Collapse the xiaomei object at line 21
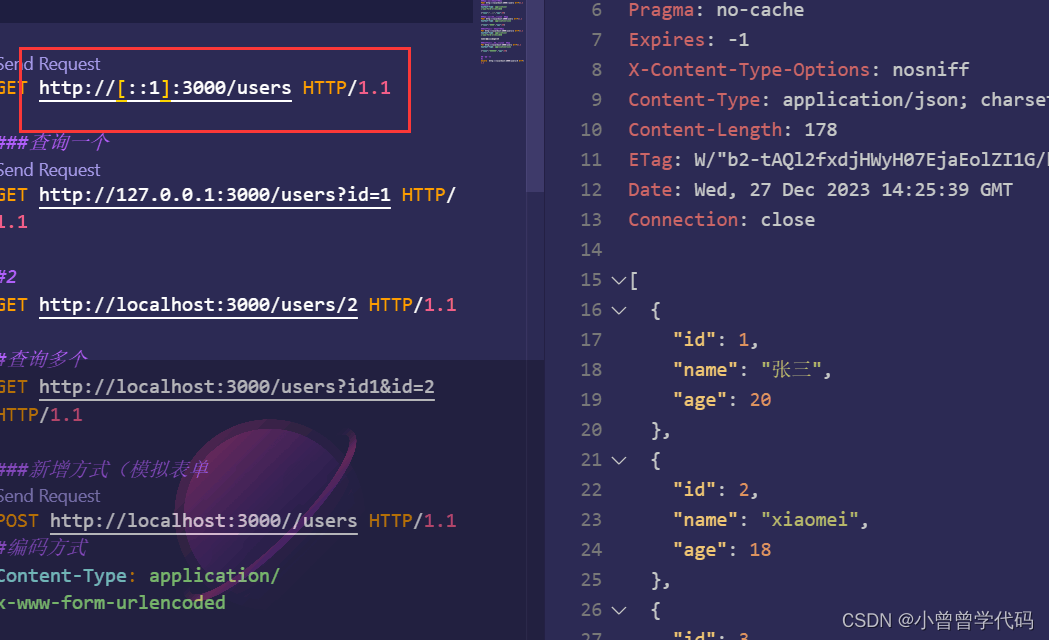This screenshot has height=640, width=1049. (618, 459)
